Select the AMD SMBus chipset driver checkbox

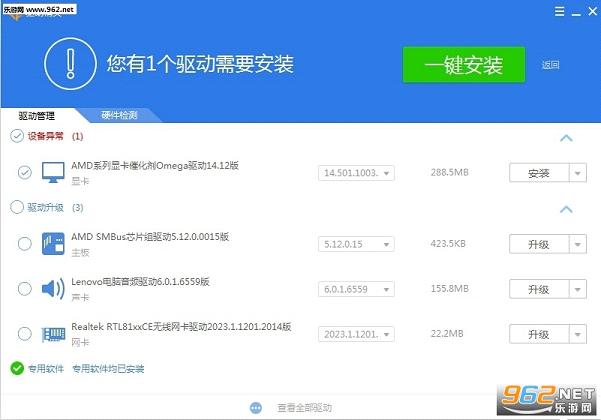coord(25,244)
